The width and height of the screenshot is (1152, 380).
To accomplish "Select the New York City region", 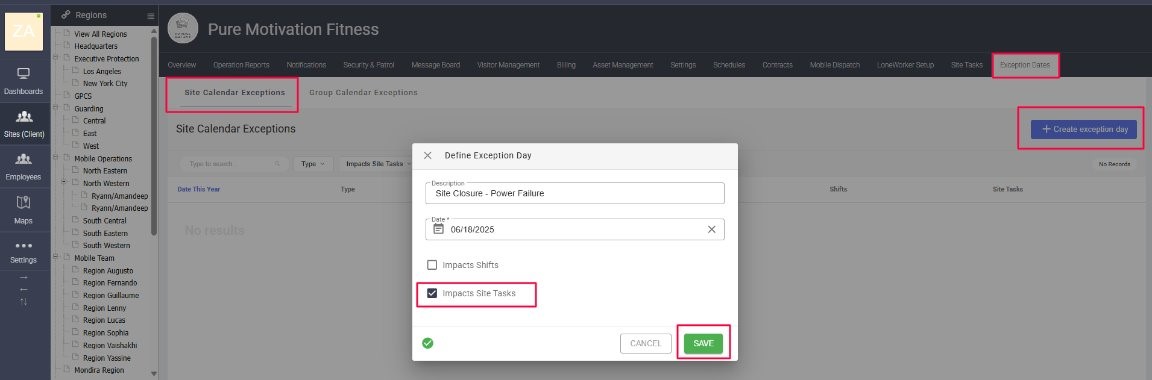I will 105,84.
